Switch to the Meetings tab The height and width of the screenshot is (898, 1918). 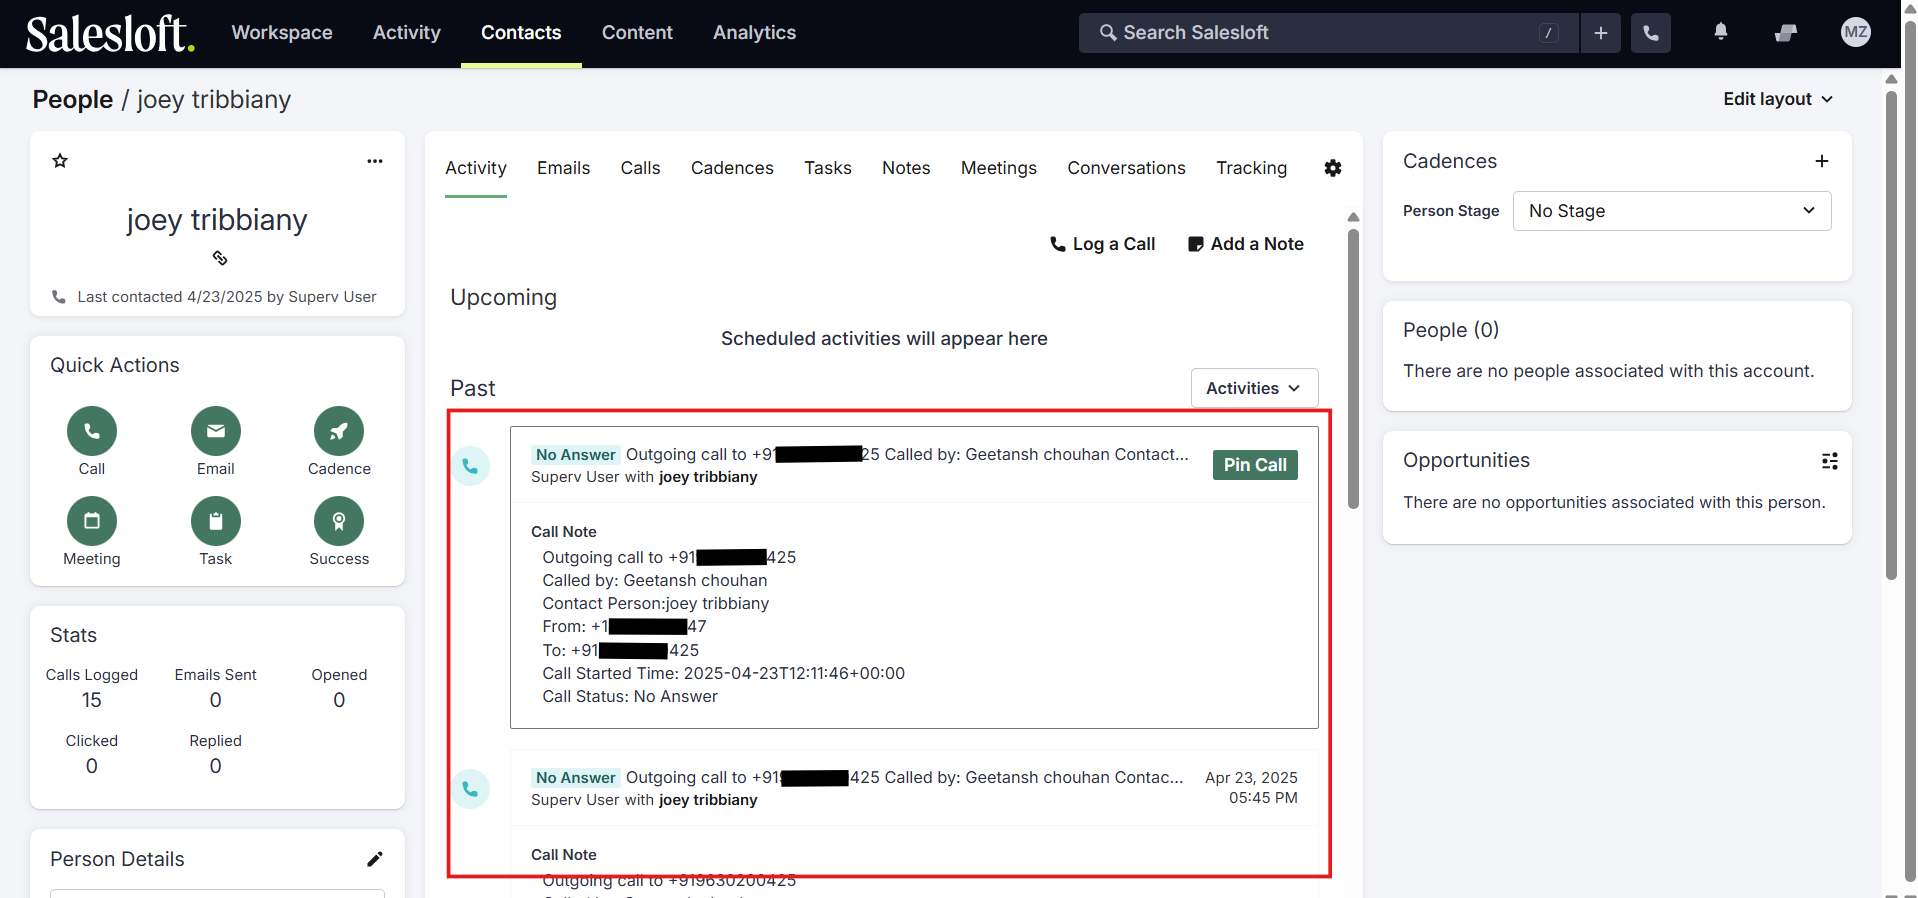pos(999,168)
